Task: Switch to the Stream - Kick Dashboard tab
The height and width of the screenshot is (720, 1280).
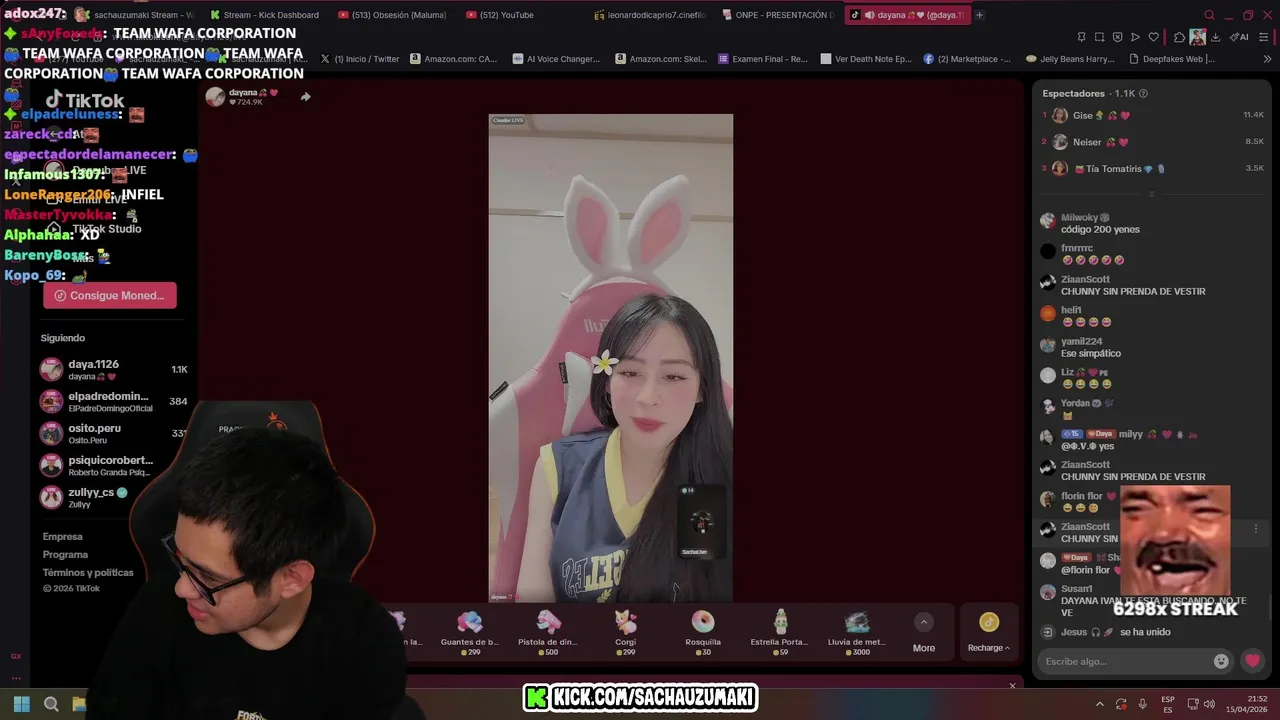Action: [x=264, y=15]
